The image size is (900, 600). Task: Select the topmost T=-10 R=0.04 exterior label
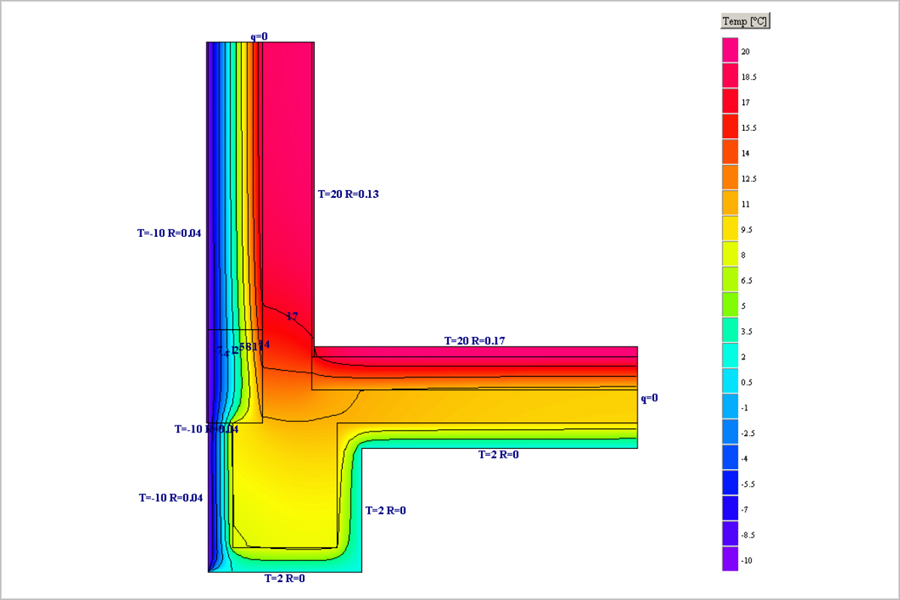[x=169, y=233]
